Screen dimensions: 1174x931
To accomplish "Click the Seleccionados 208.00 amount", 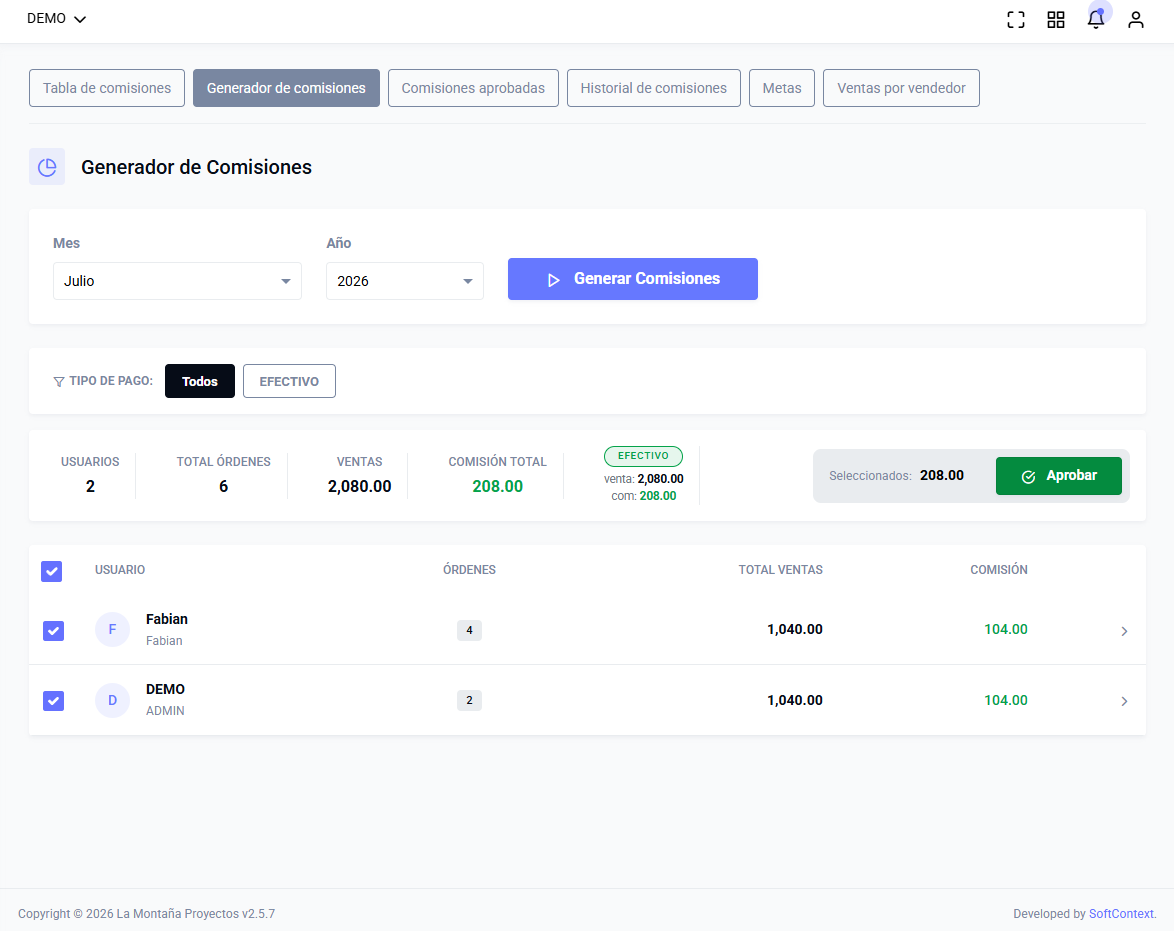I will (942, 476).
